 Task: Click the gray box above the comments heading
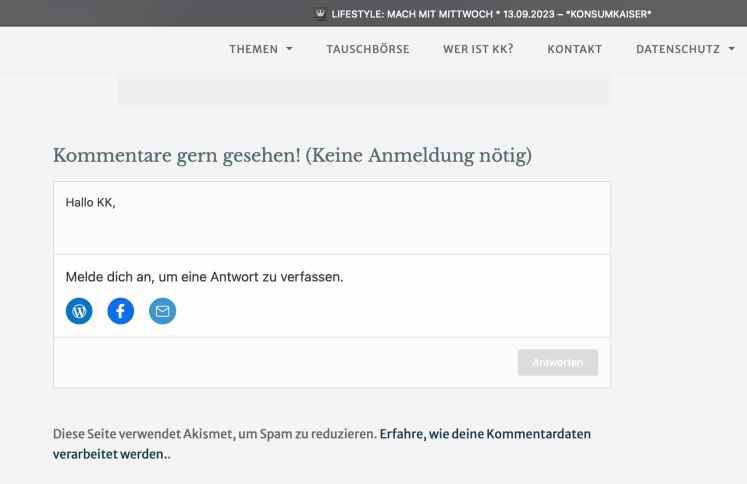(x=364, y=91)
